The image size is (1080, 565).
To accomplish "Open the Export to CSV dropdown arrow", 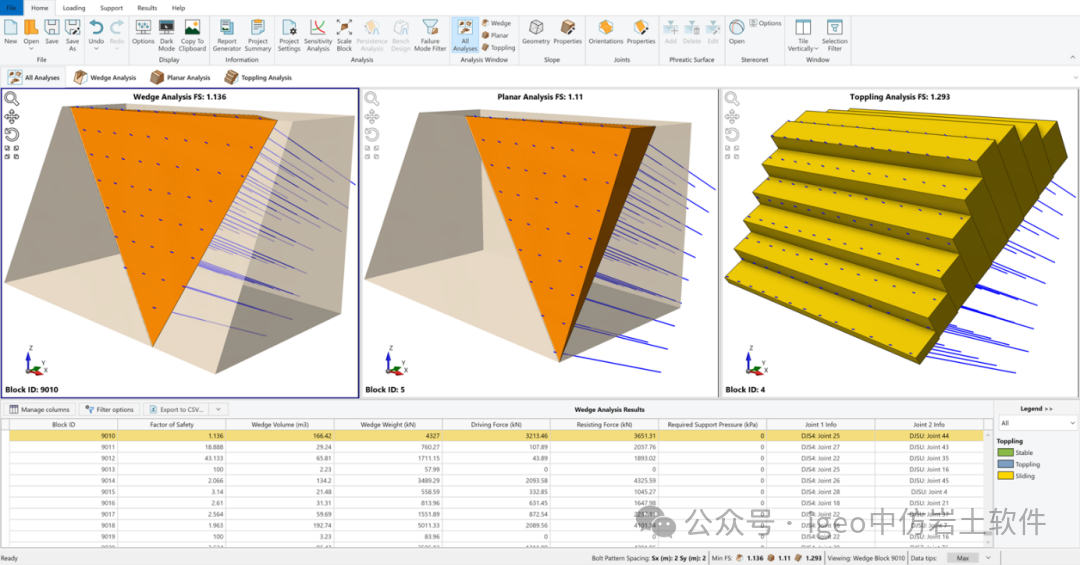I will (x=218, y=409).
